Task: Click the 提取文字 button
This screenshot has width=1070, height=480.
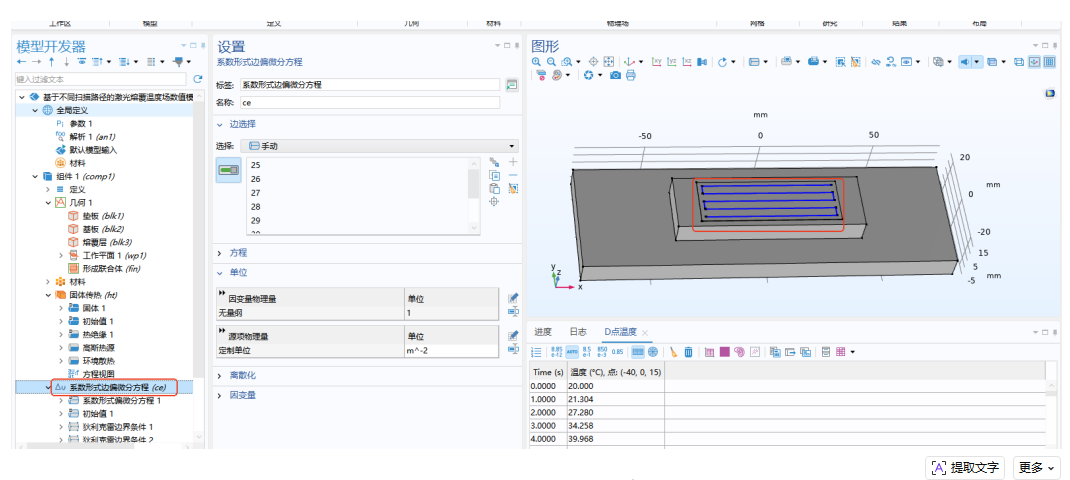Action: (966, 468)
